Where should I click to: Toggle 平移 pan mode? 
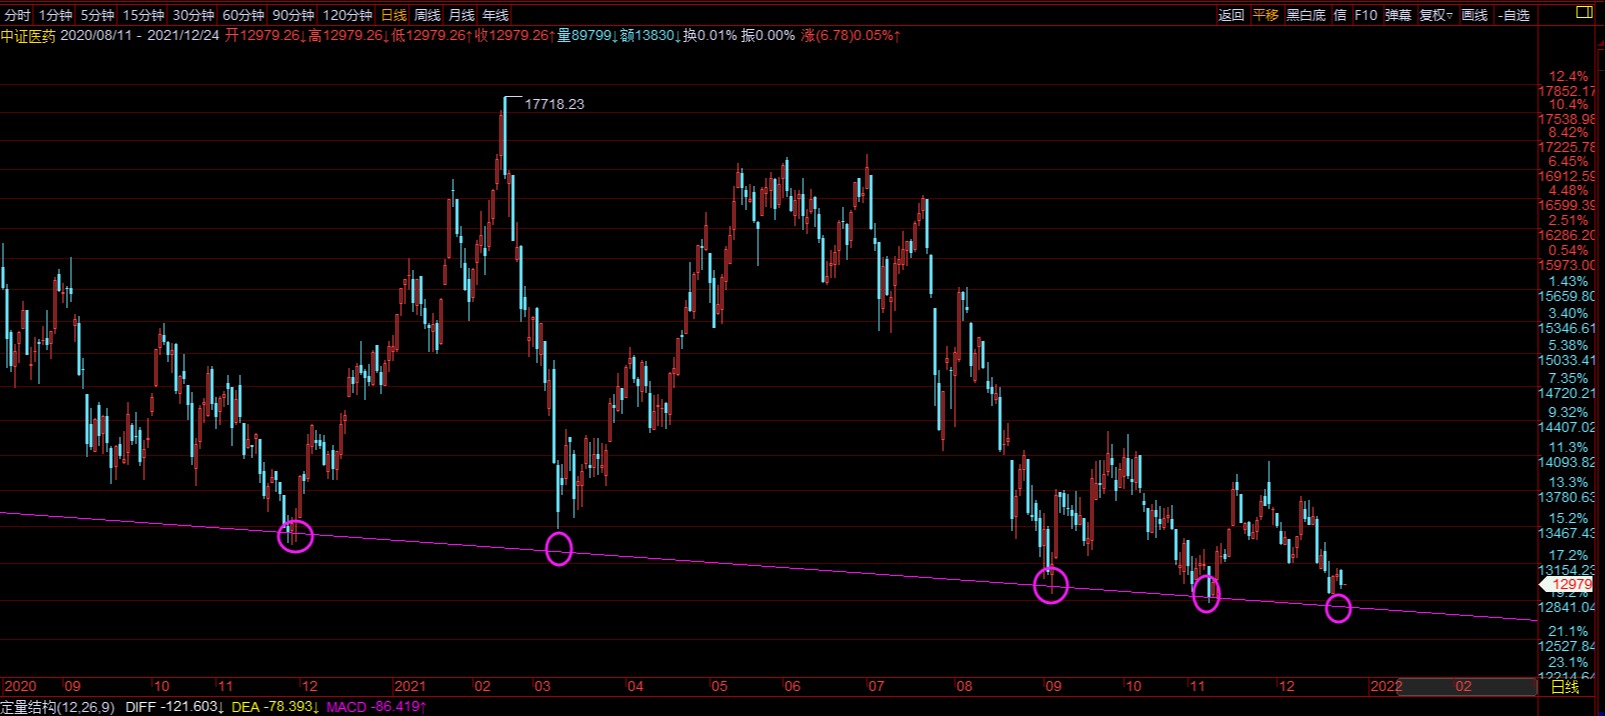(1265, 15)
